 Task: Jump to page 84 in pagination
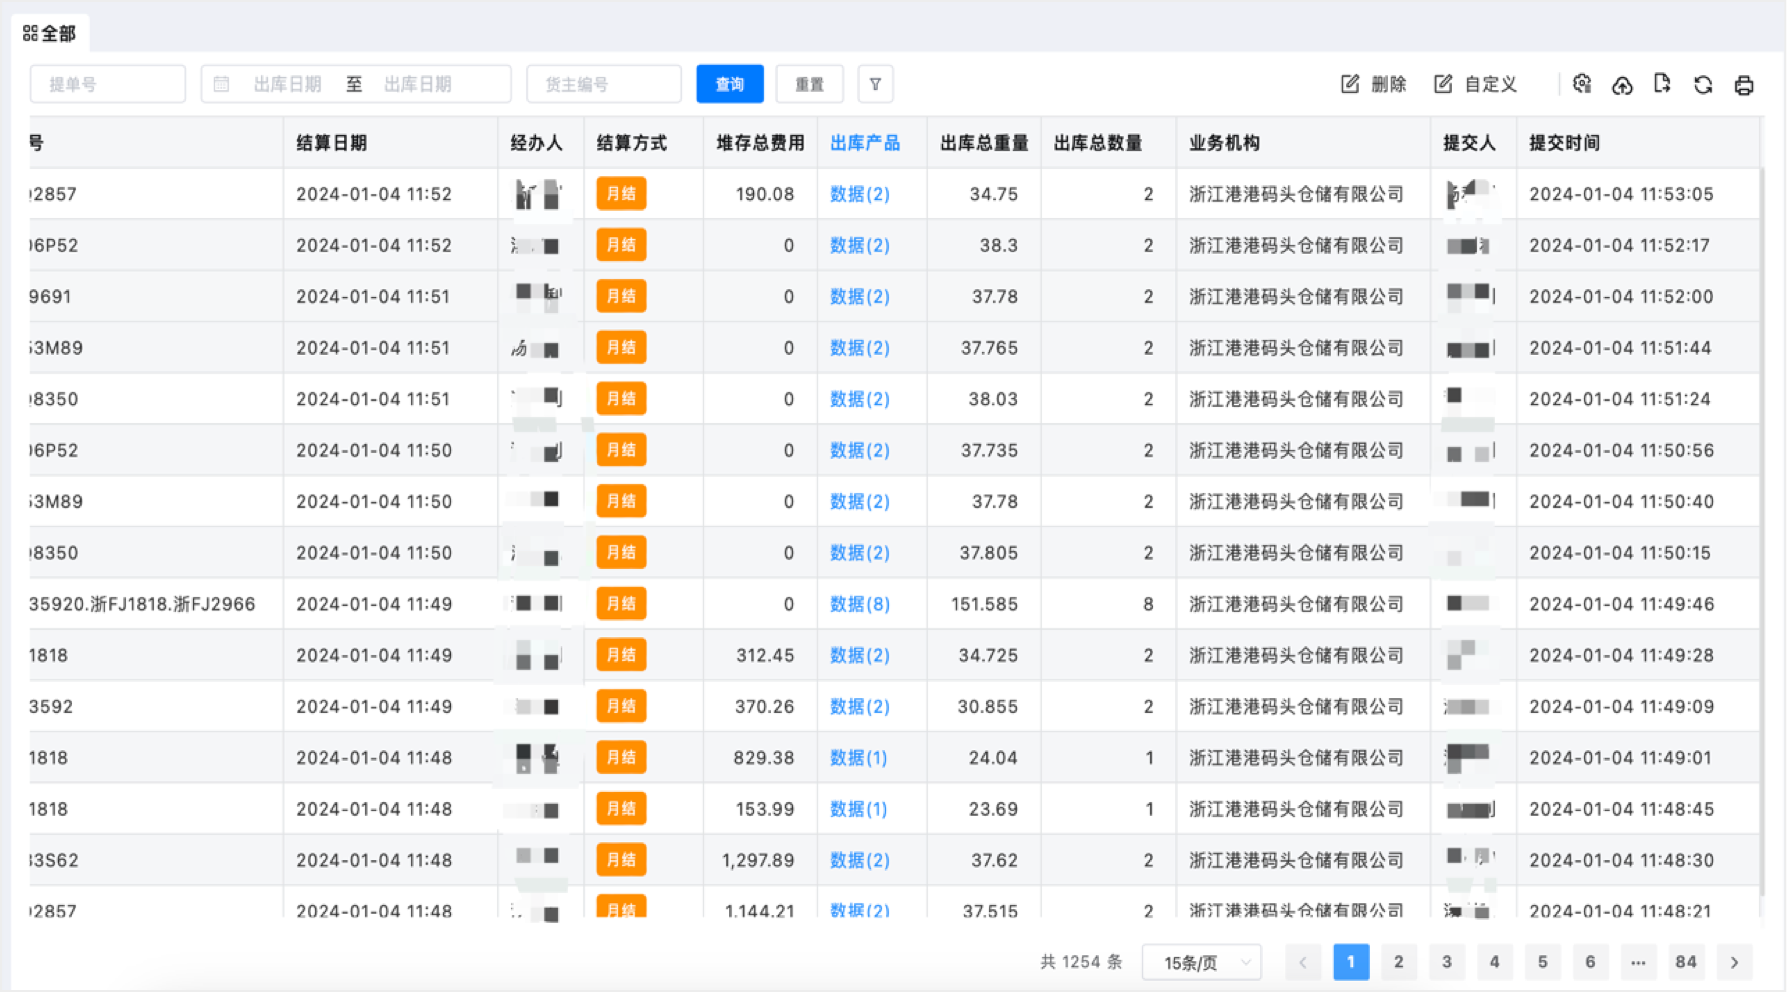pos(1686,962)
